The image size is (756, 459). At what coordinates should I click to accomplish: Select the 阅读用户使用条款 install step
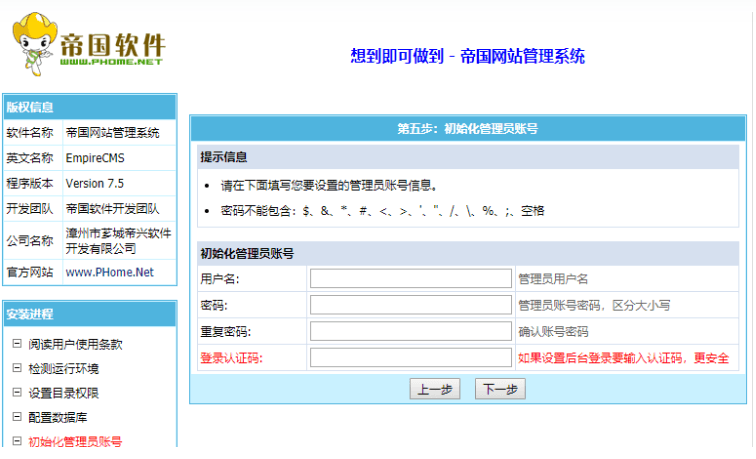(75, 344)
